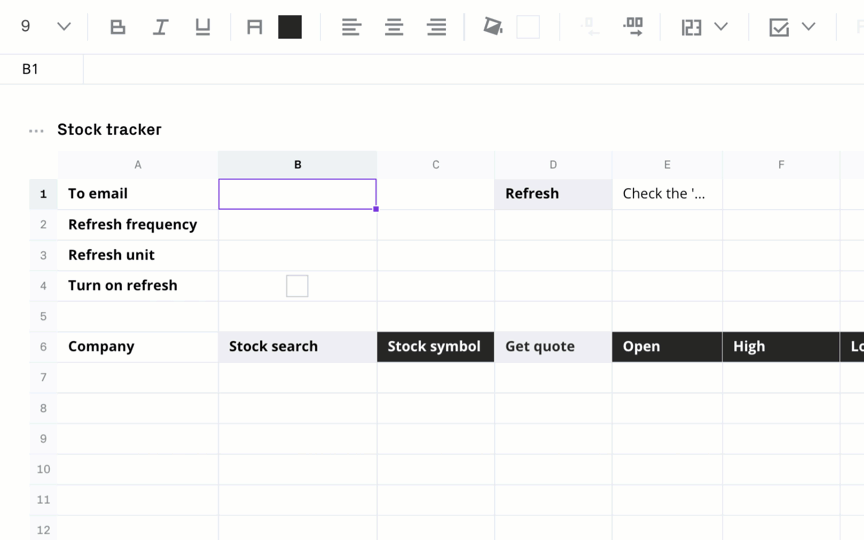
Task: Click the 'Refresh frequency' cell
Action: pyautogui.click(x=138, y=225)
